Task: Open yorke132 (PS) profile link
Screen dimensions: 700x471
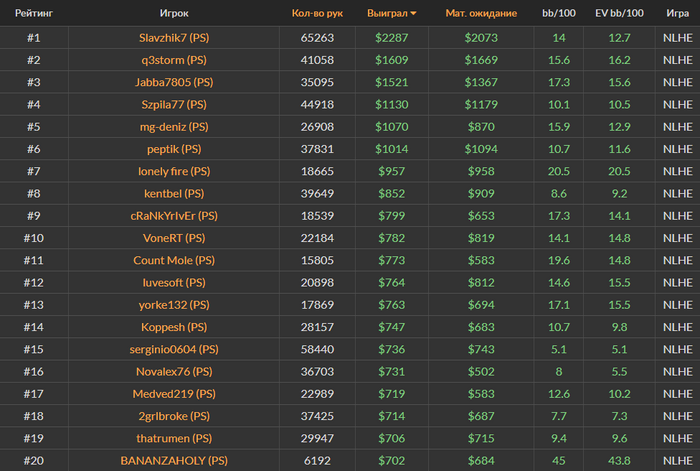Action: [174, 305]
